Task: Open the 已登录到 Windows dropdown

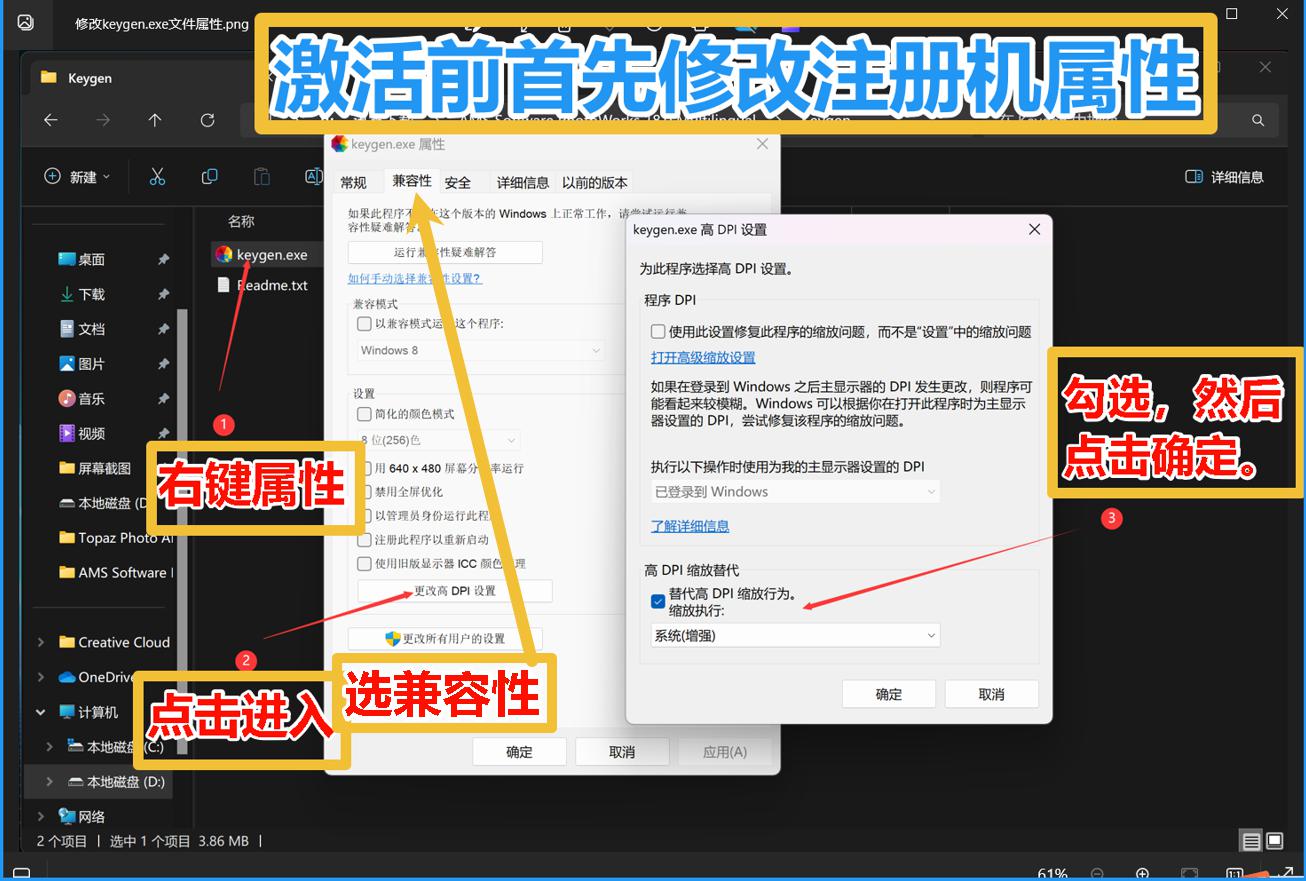Action: 796,492
